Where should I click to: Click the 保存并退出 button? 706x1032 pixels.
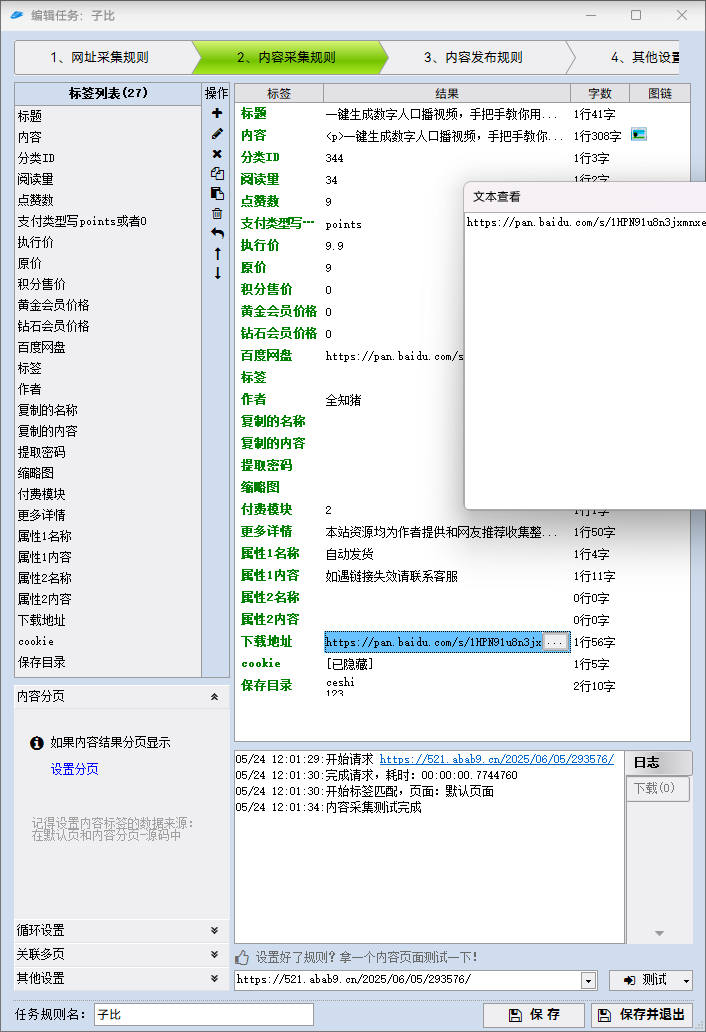pos(642,1015)
